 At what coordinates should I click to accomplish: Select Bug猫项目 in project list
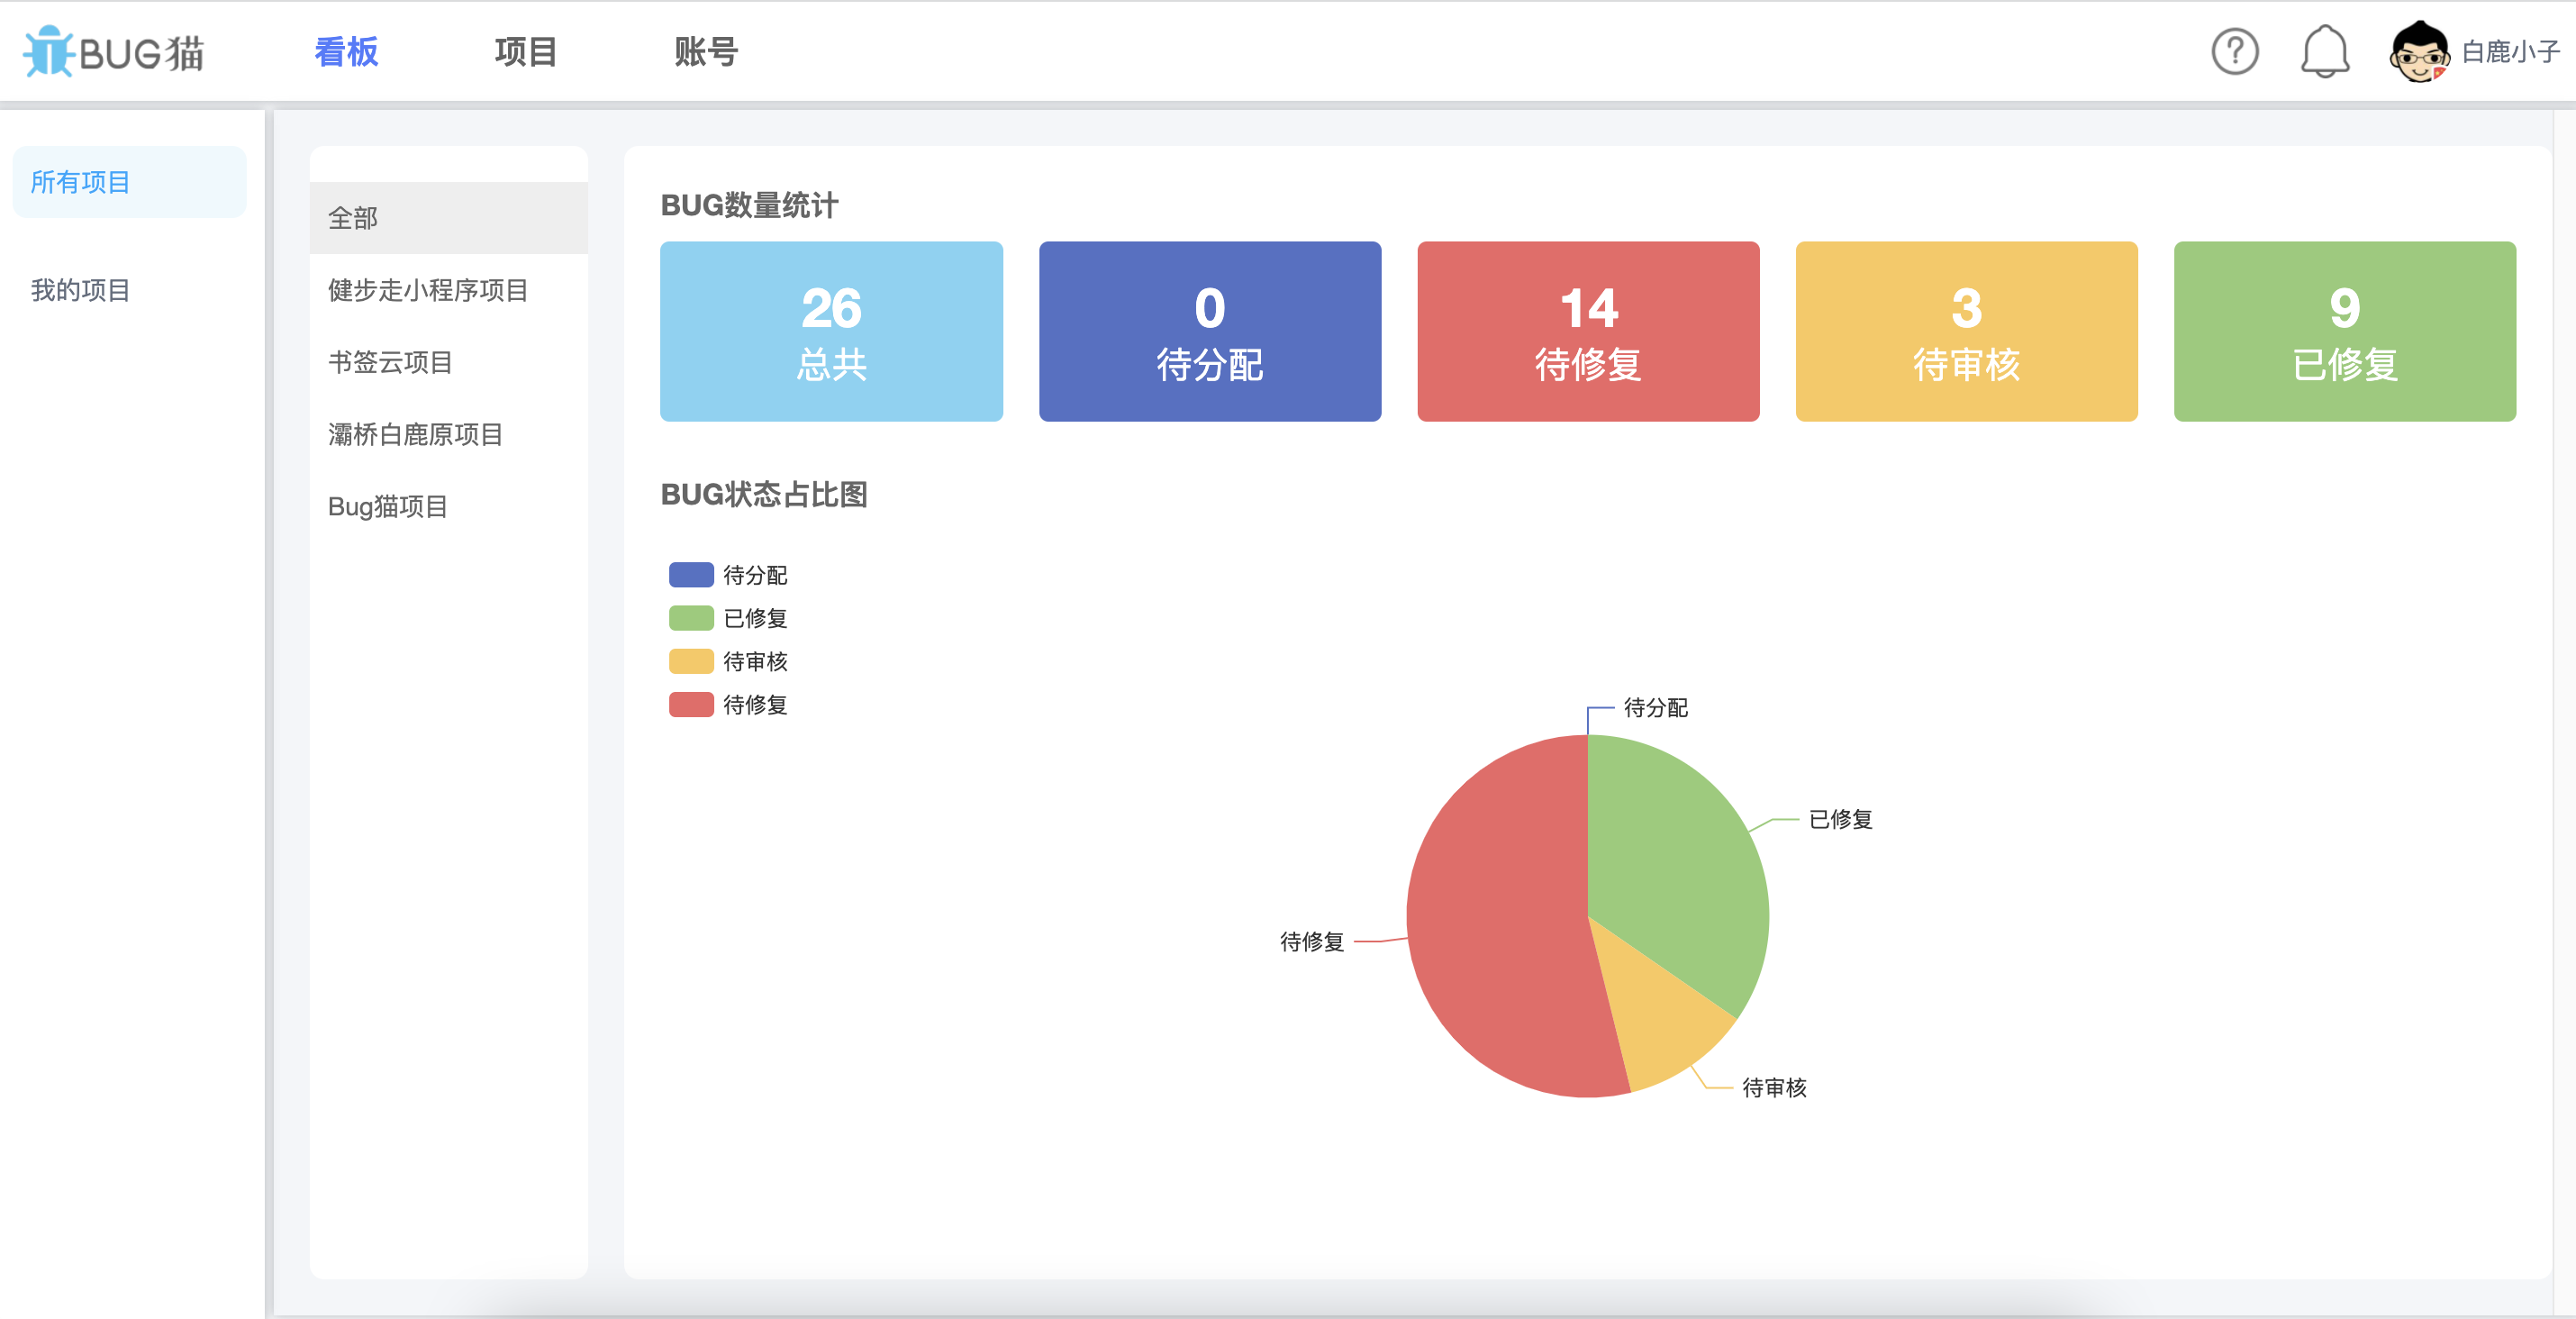pyautogui.click(x=387, y=507)
